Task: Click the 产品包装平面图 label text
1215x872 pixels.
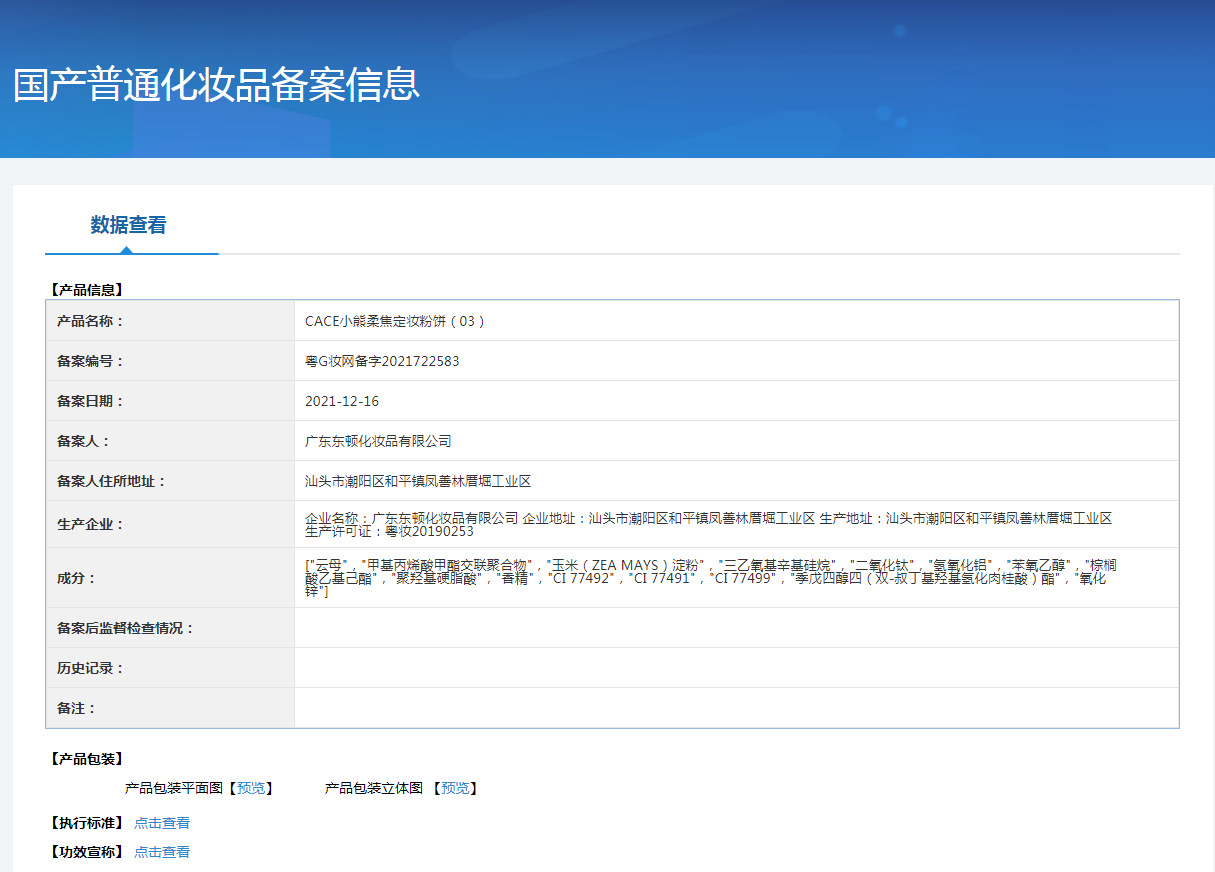Action: [173, 788]
